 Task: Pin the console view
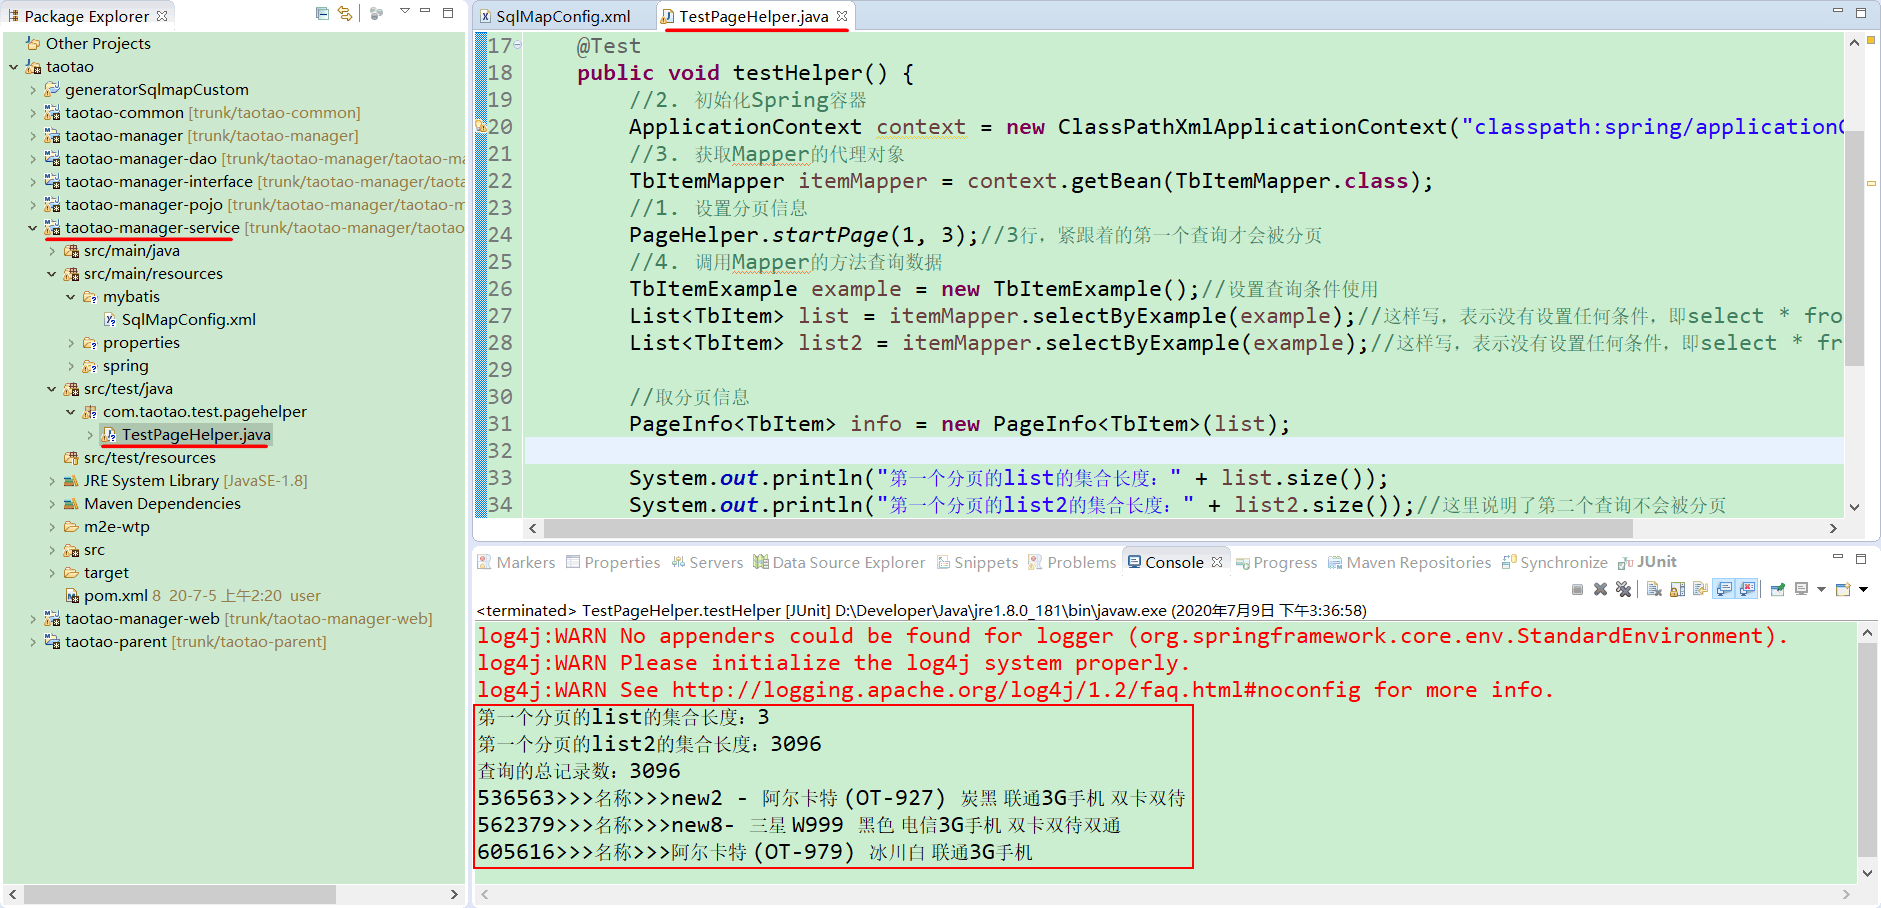(1778, 589)
